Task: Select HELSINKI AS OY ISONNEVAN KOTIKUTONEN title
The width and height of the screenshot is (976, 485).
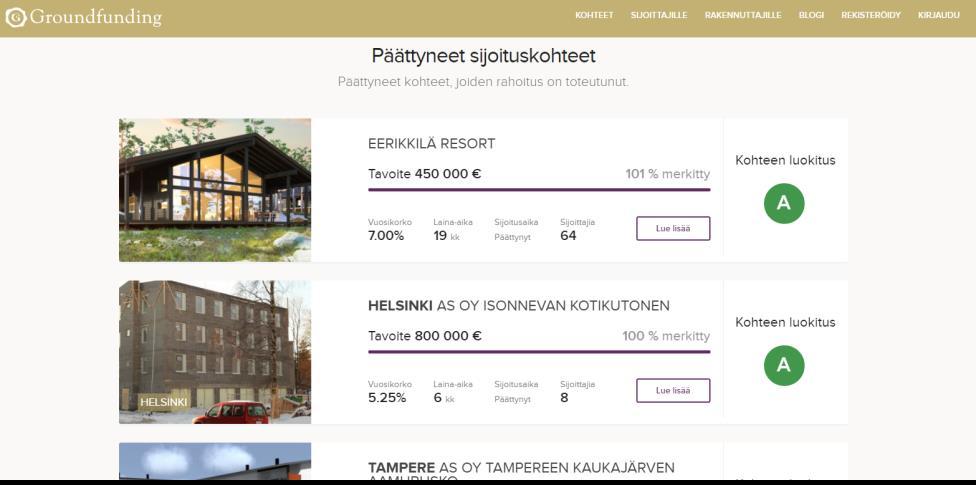Action: 518,306
